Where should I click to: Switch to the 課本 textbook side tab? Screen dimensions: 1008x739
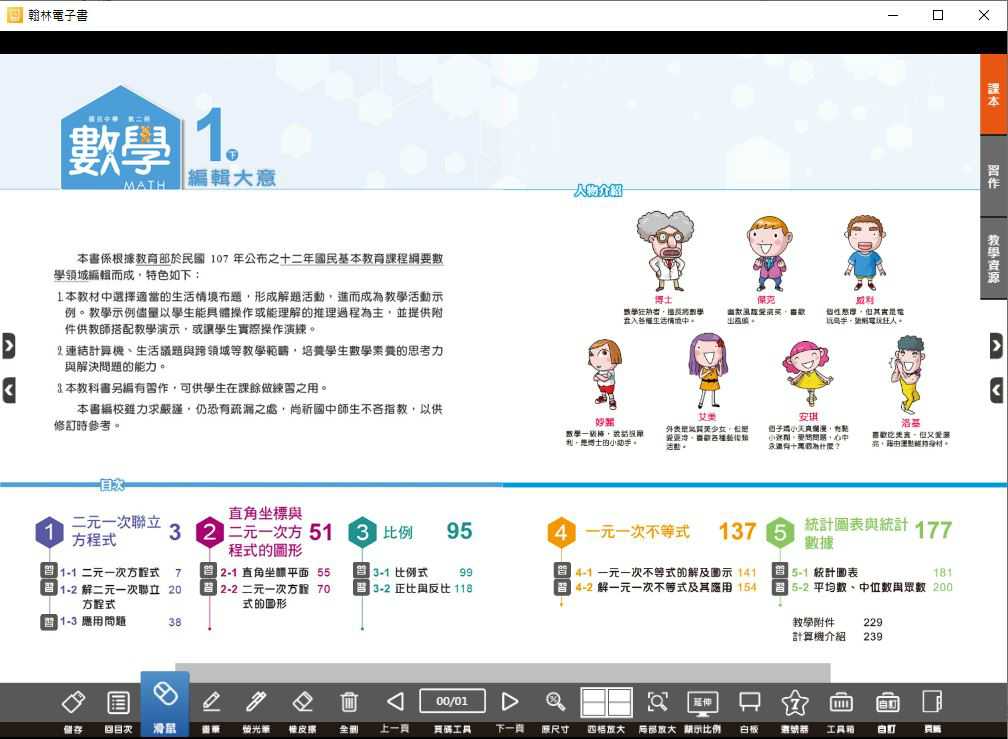coord(994,94)
